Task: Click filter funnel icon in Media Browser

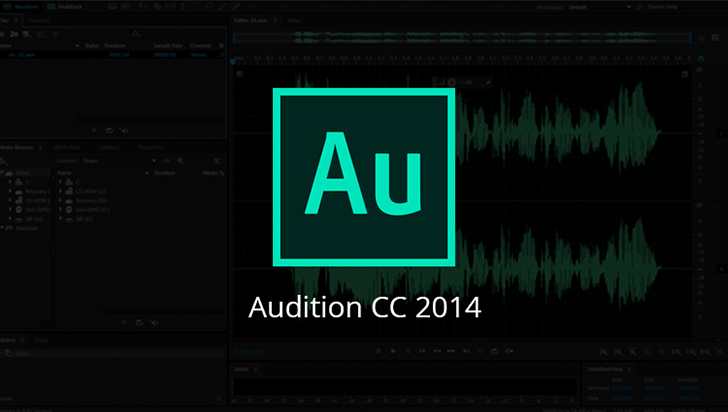Action: pyautogui.click(x=216, y=160)
